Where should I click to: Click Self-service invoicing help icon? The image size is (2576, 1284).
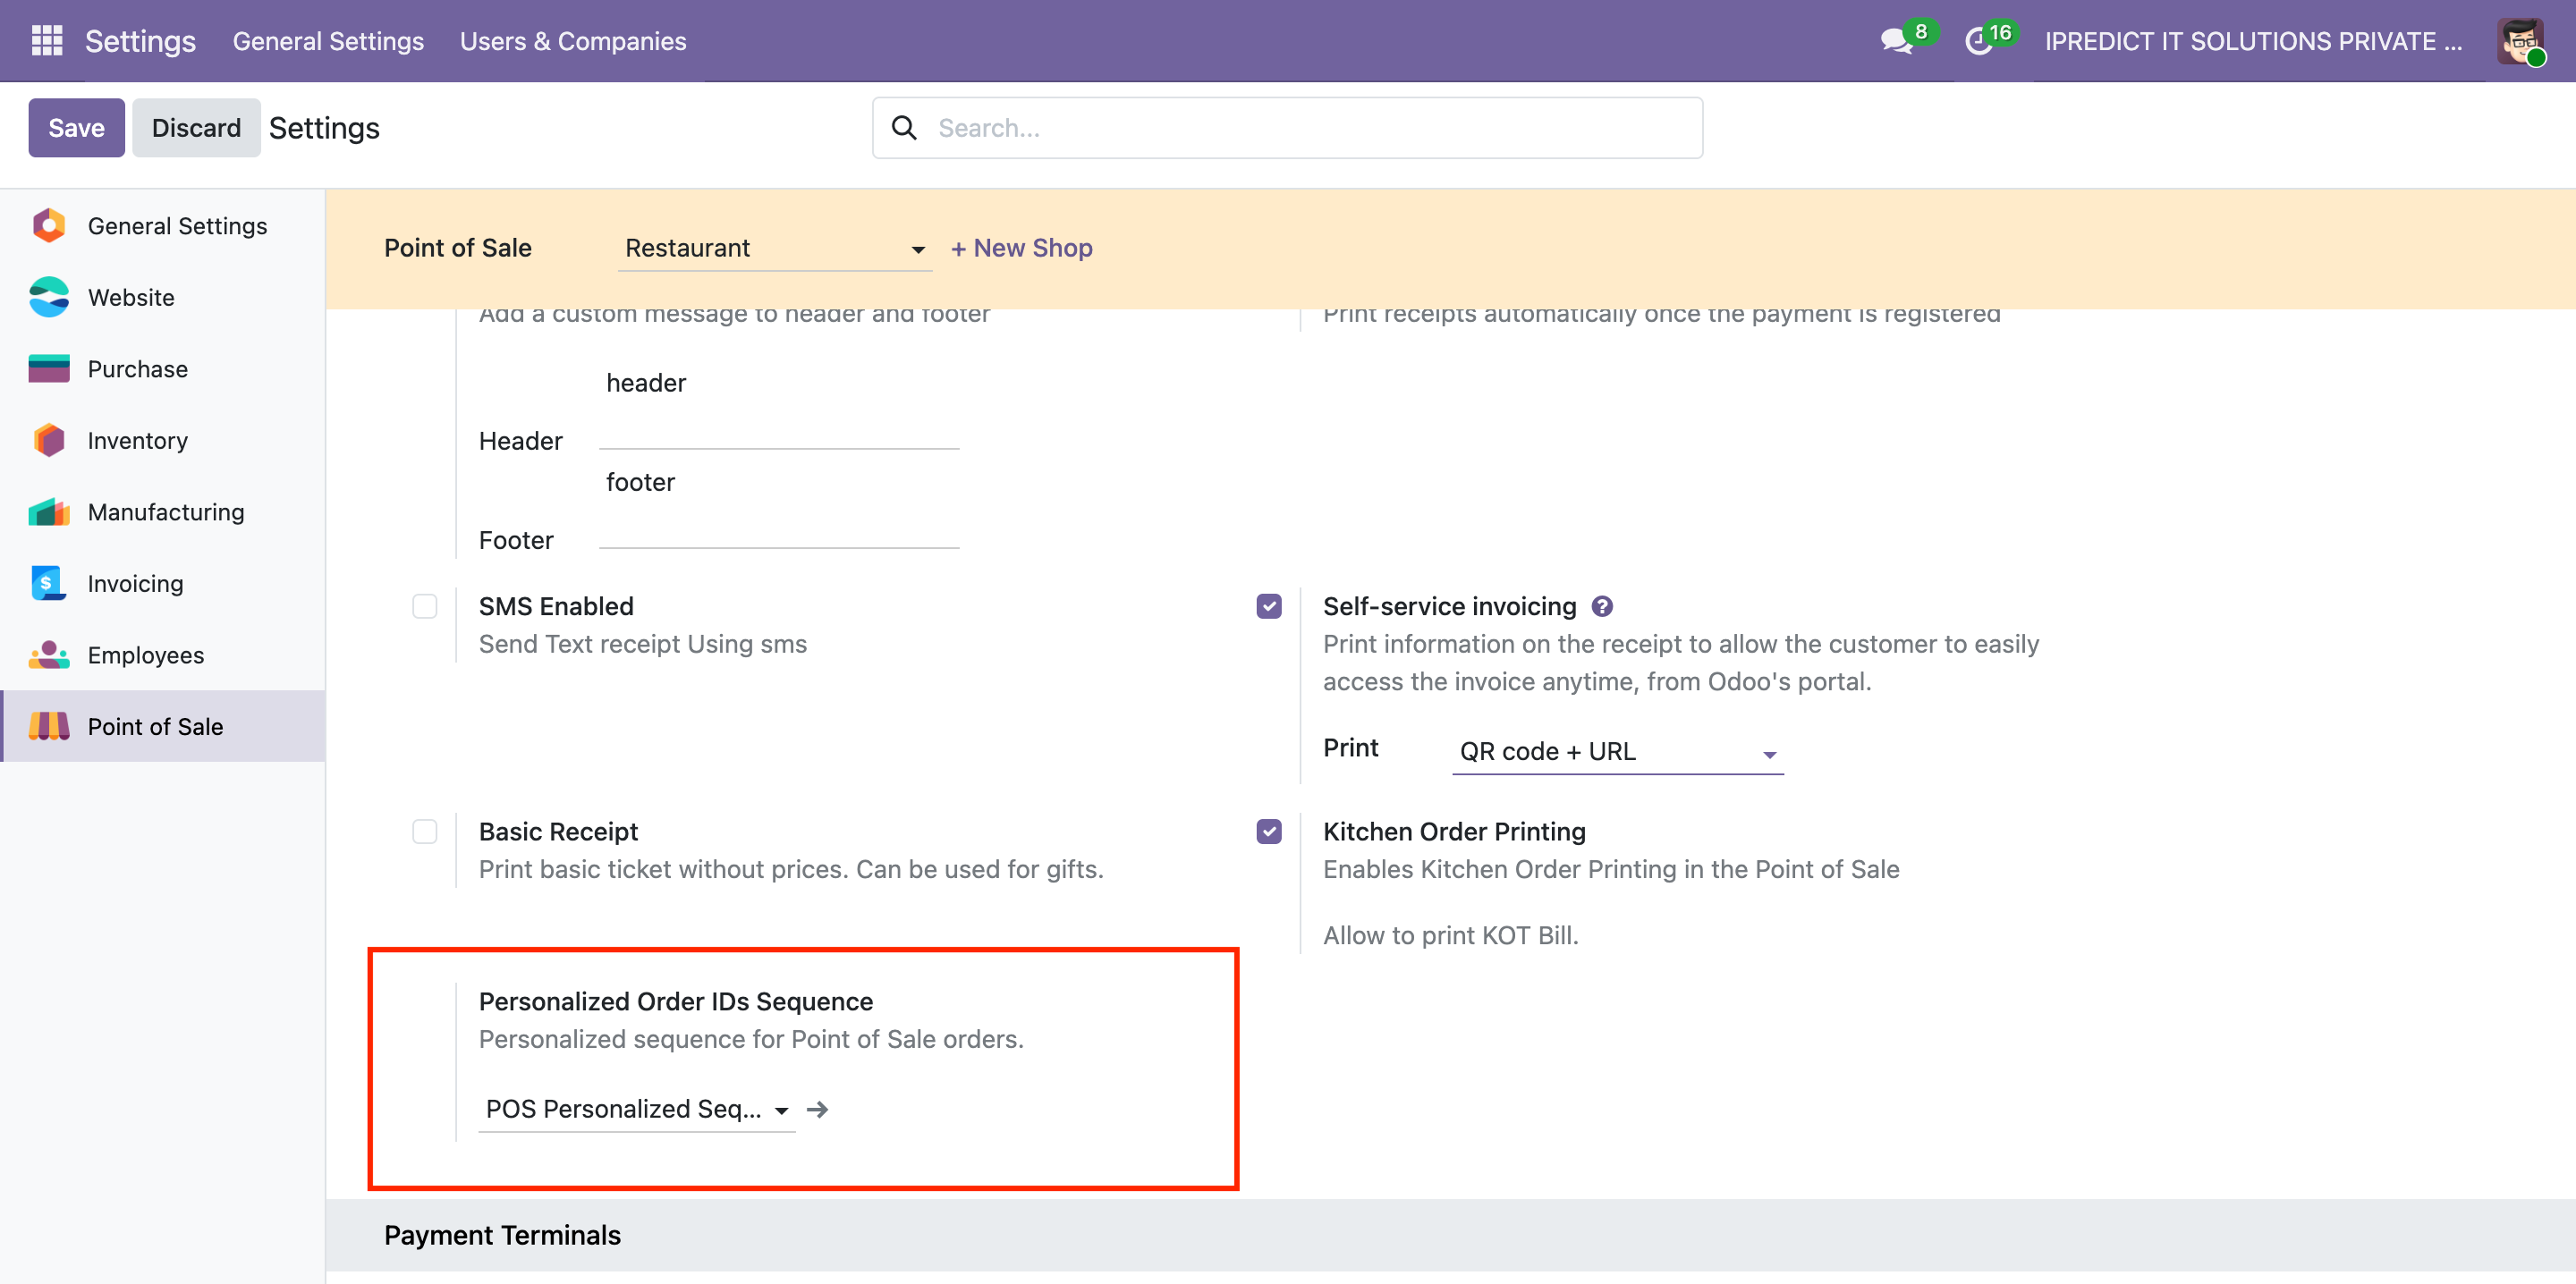[x=1602, y=606]
